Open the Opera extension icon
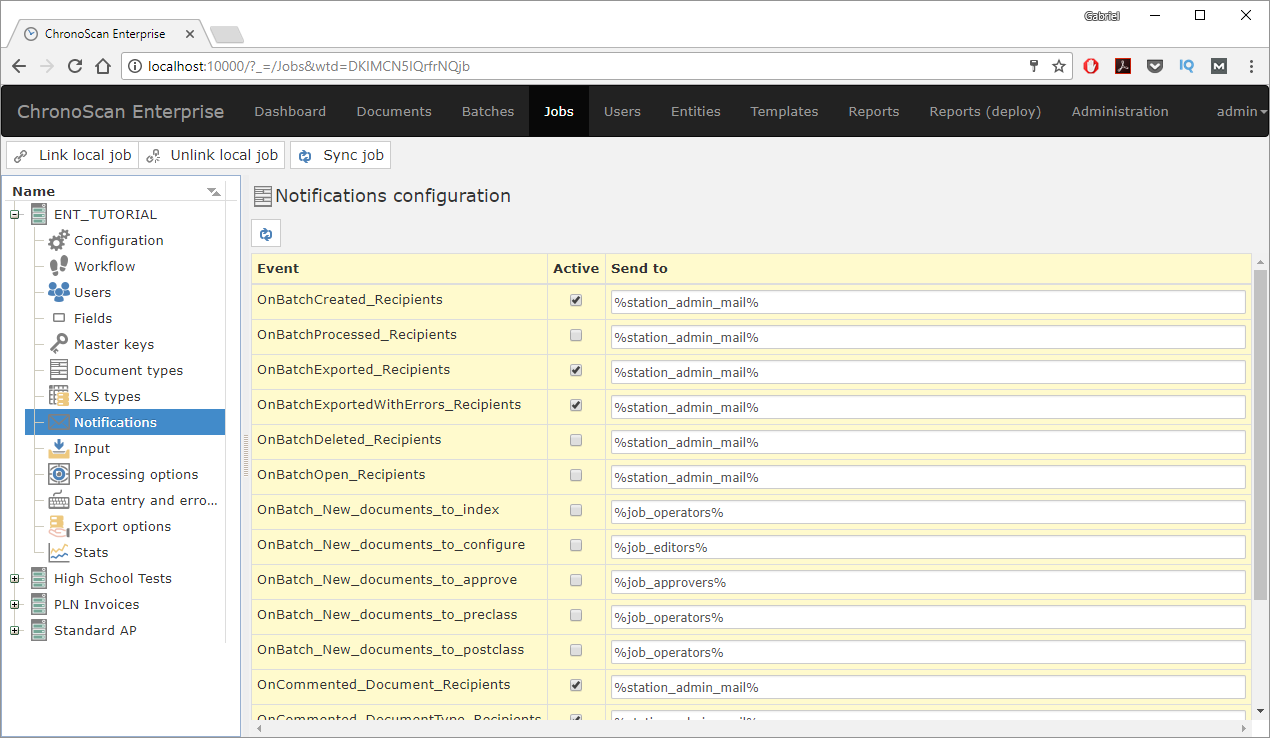 (x=1092, y=66)
